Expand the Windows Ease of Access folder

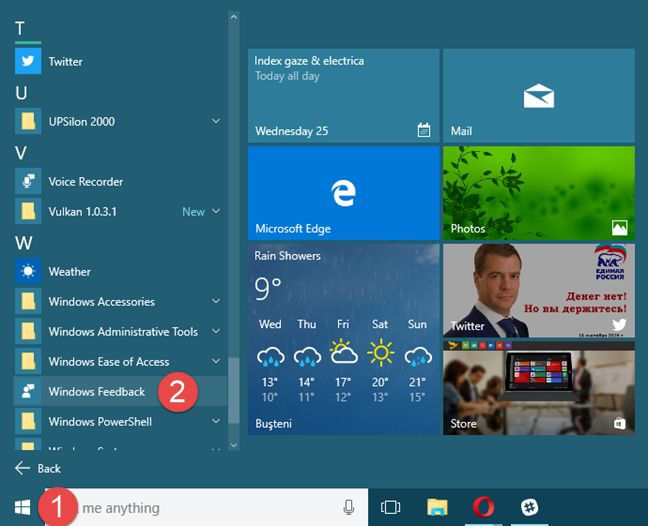[x=216, y=362]
